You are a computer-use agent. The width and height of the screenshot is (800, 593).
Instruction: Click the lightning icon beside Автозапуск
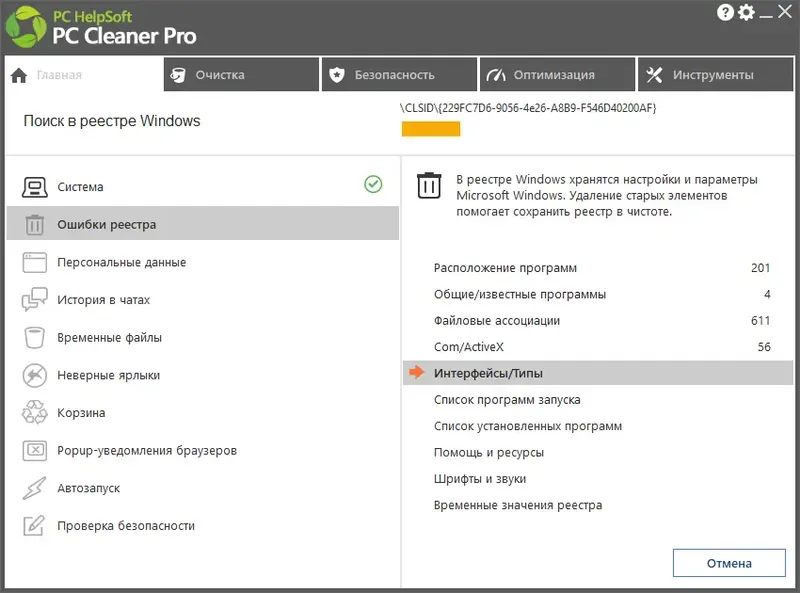35,488
